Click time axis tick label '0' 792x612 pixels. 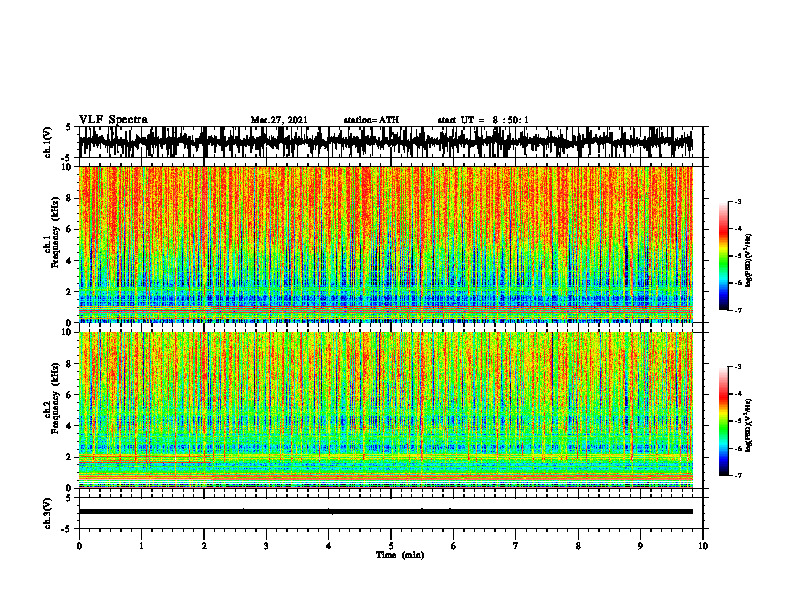coord(79,546)
